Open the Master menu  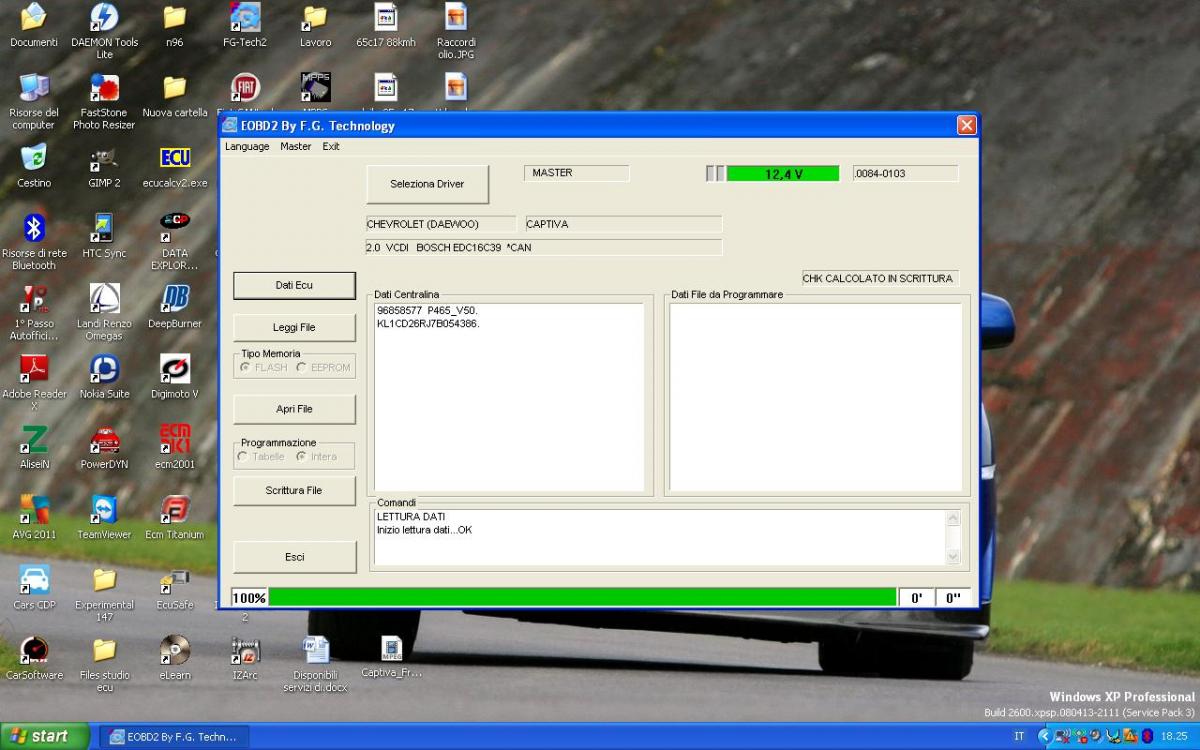coord(296,146)
